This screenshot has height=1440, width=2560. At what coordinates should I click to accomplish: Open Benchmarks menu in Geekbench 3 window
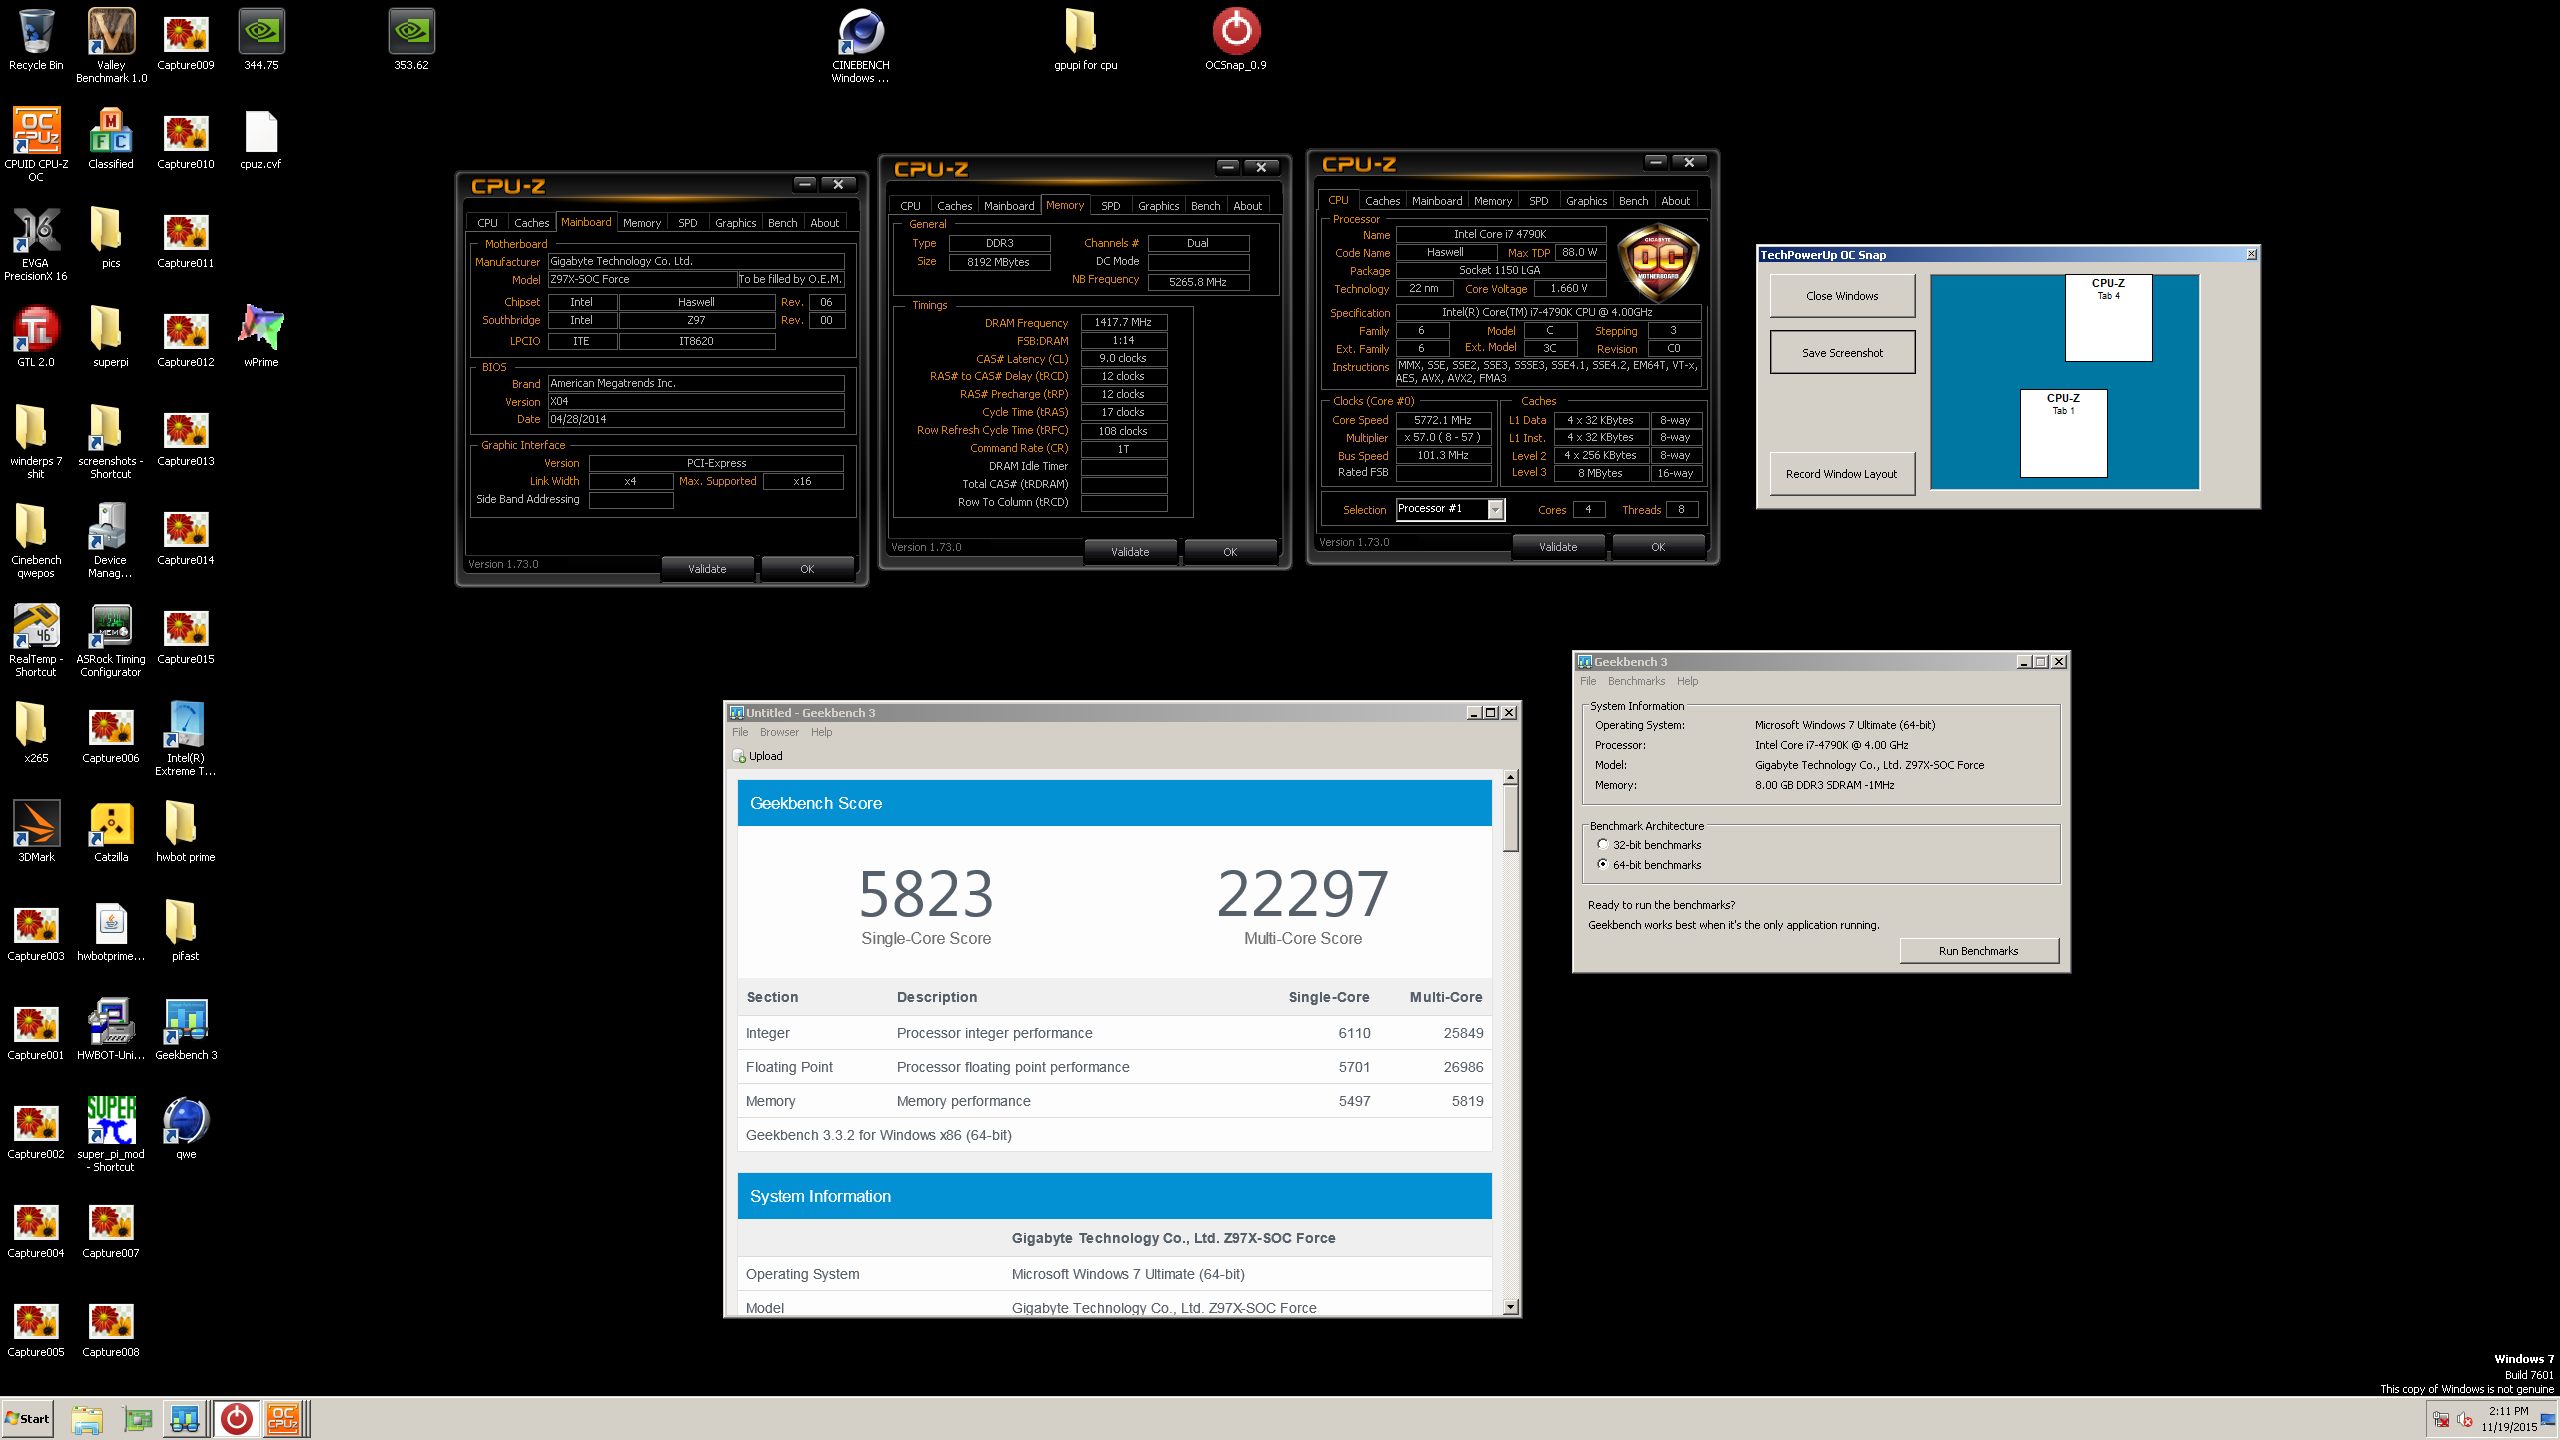pos(1636,682)
